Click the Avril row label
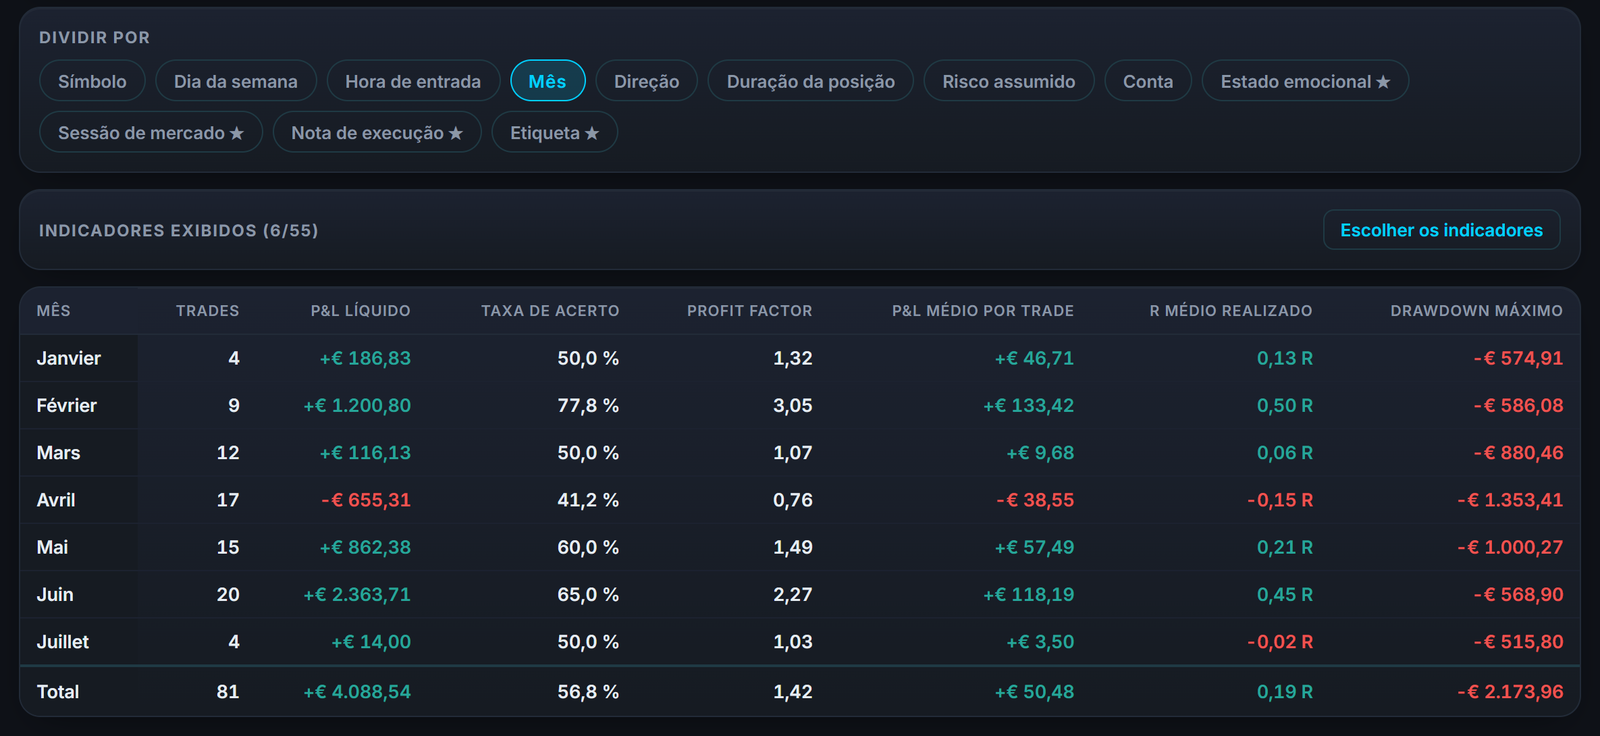 tap(56, 500)
